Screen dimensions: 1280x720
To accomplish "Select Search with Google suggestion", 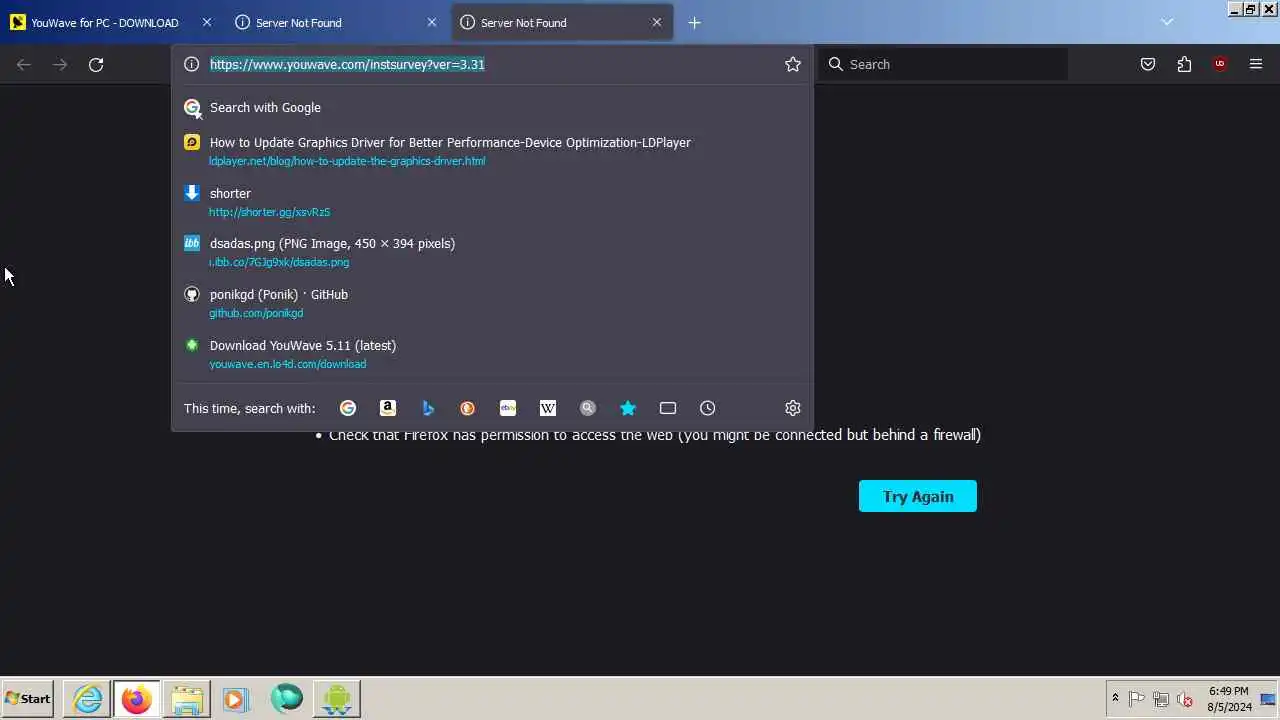I will click(x=492, y=107).
